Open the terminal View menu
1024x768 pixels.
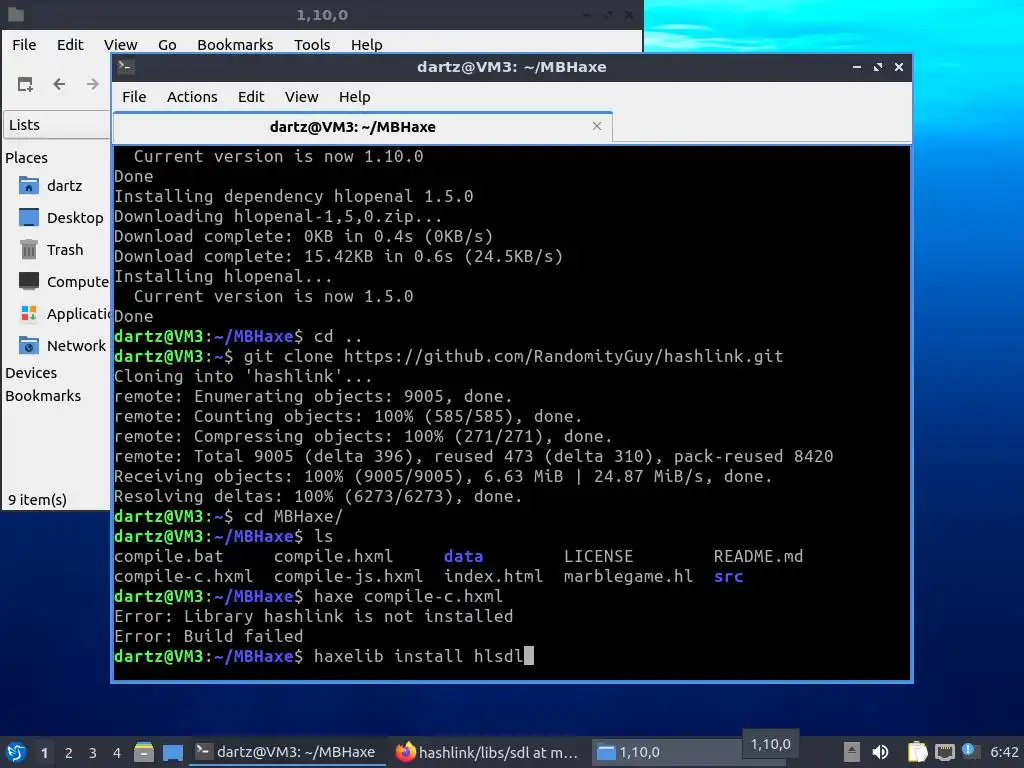[301, 97]
